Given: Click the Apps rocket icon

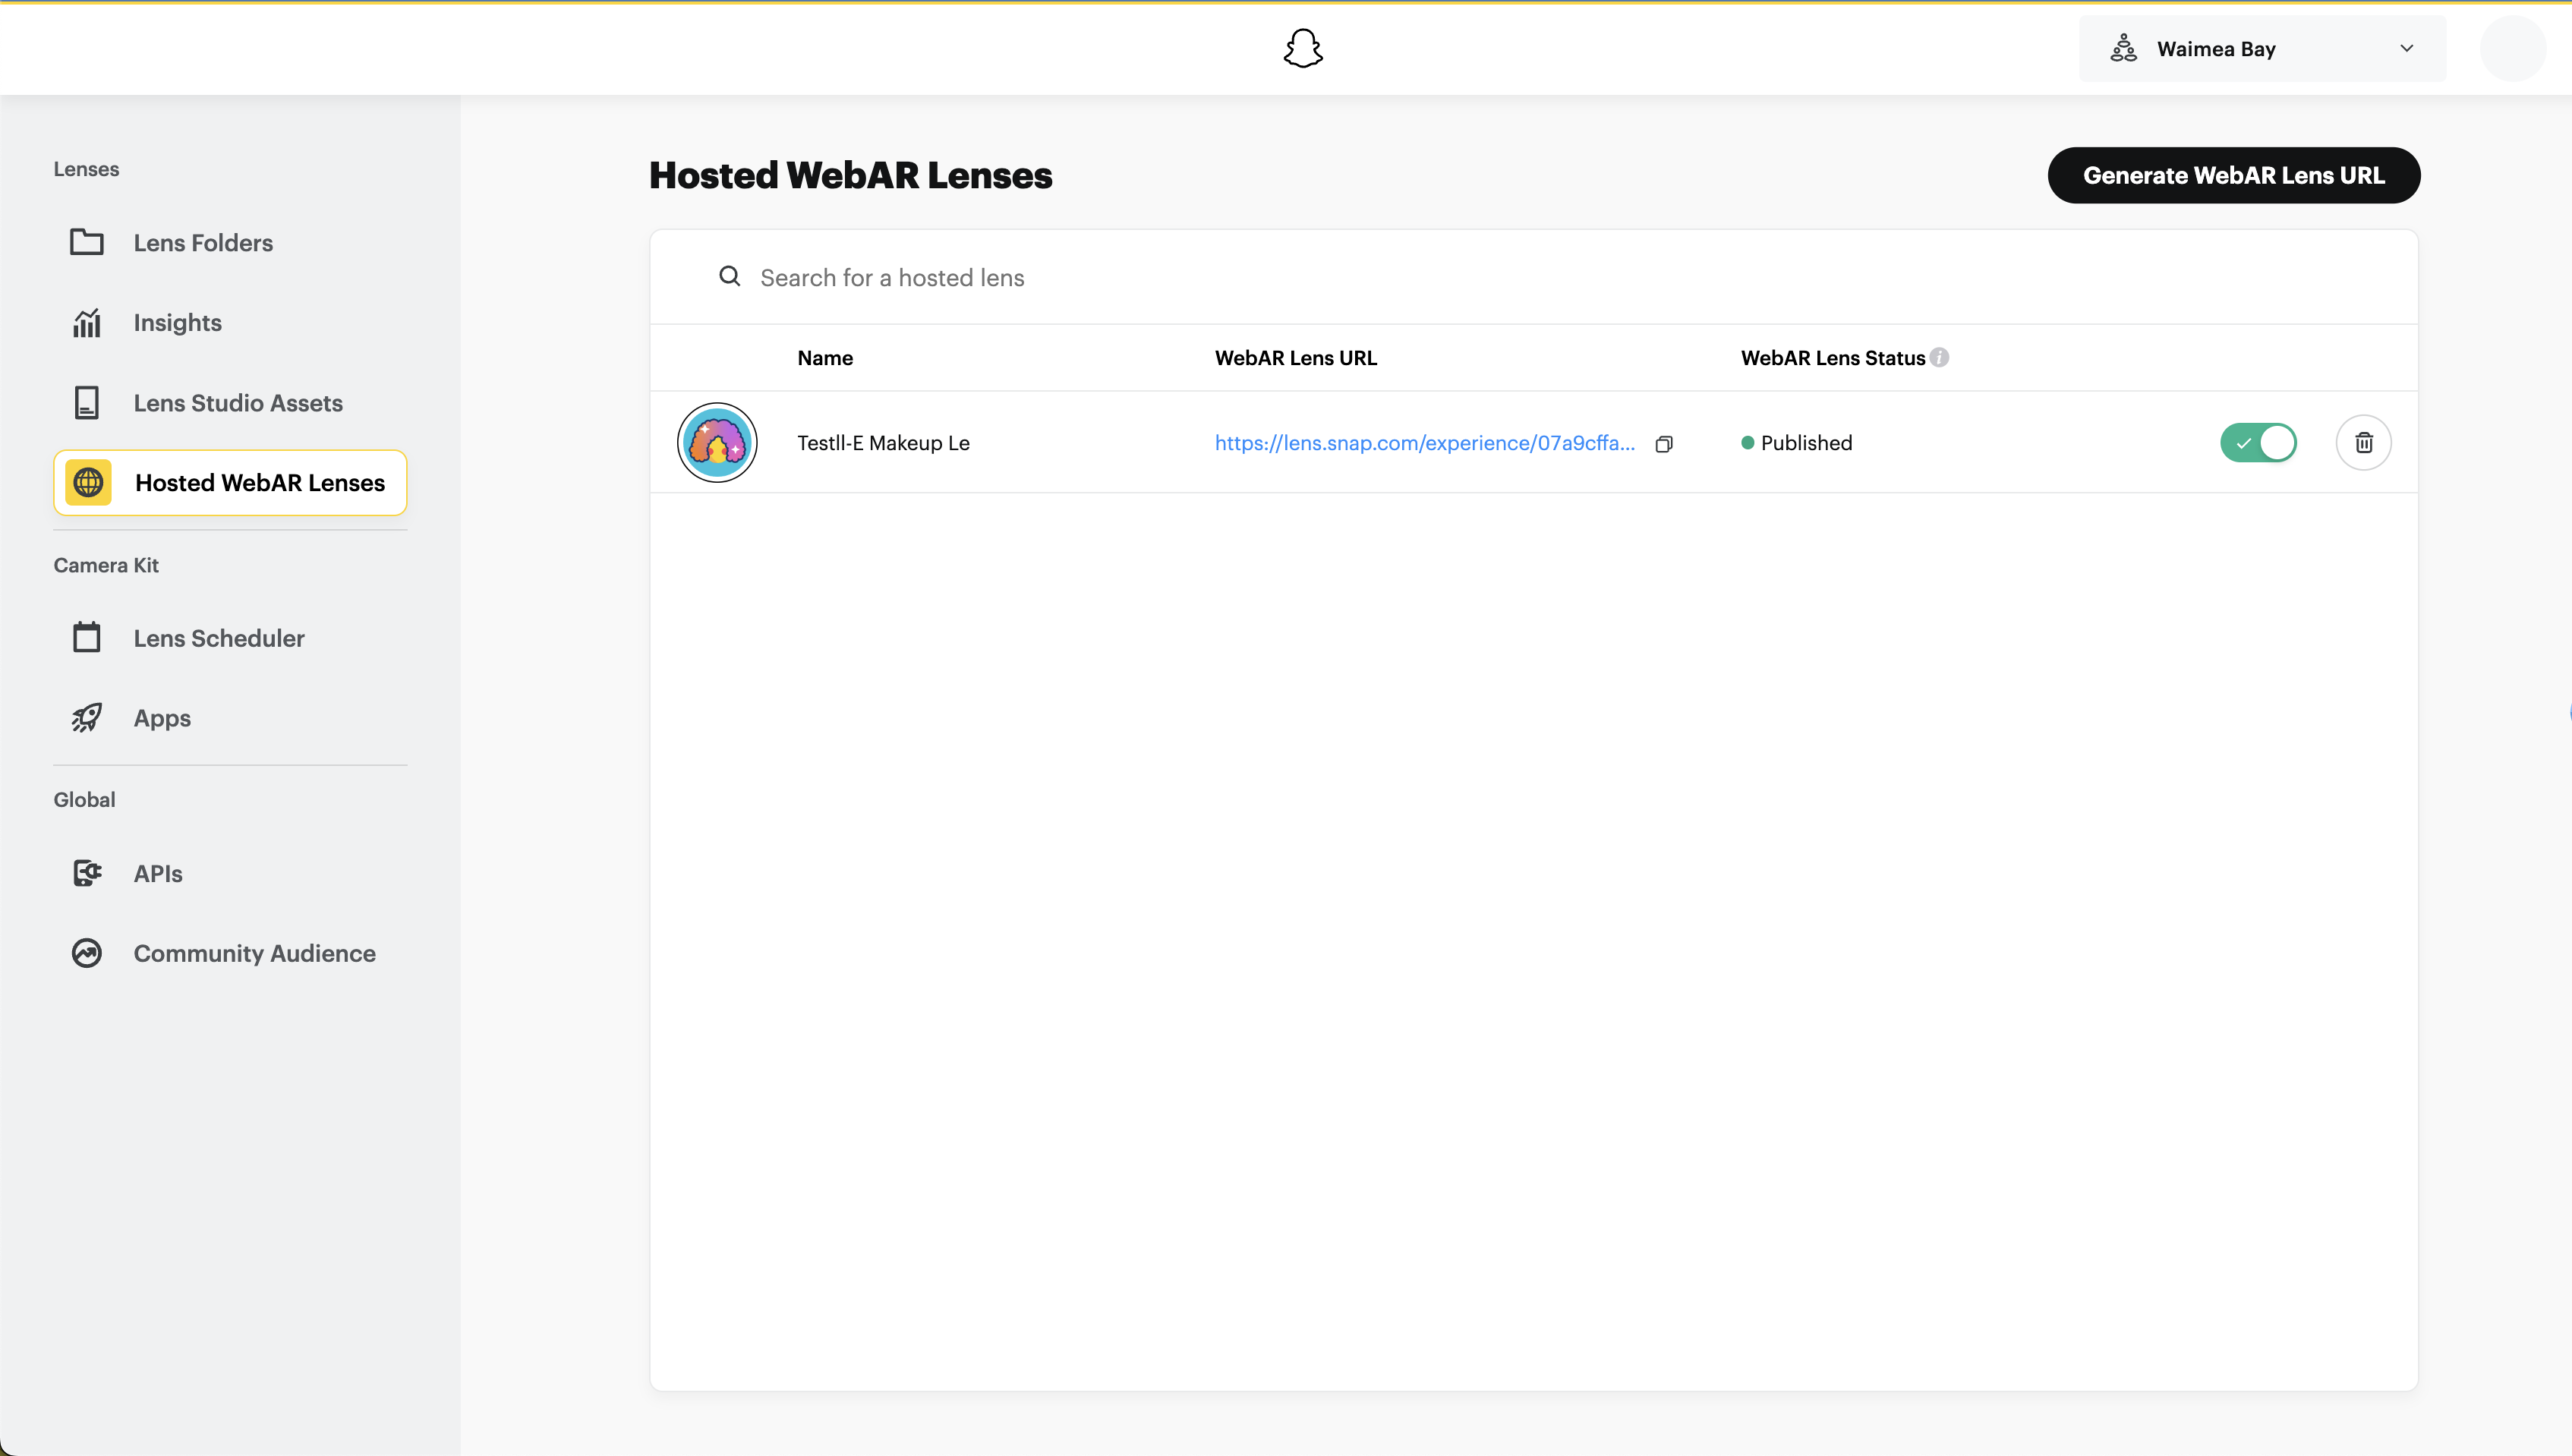Looking at the screenshot, I should (87, 718).
